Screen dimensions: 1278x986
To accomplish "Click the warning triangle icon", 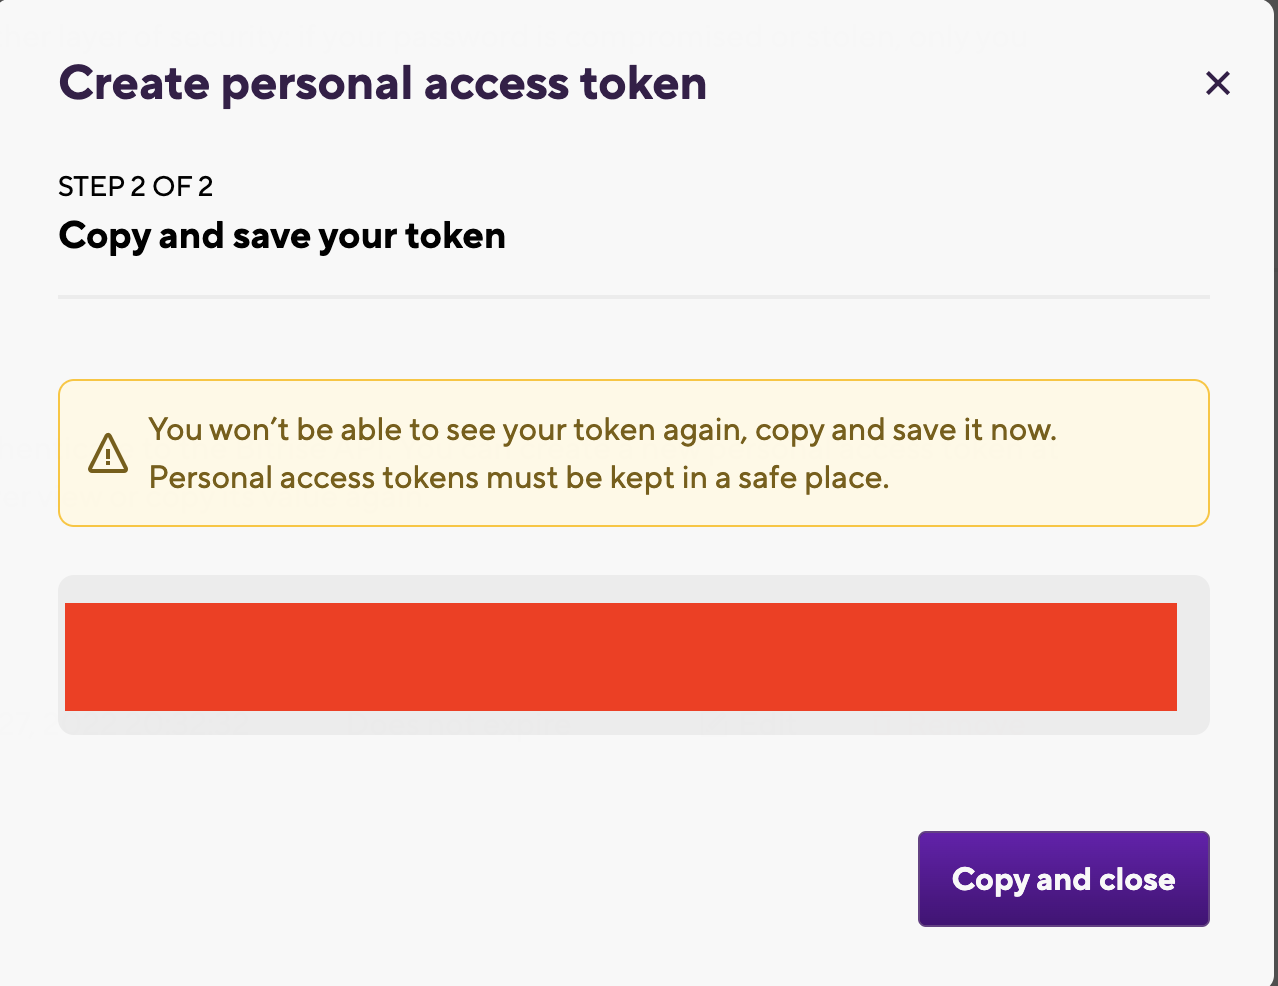I will (x=108, y=453).
